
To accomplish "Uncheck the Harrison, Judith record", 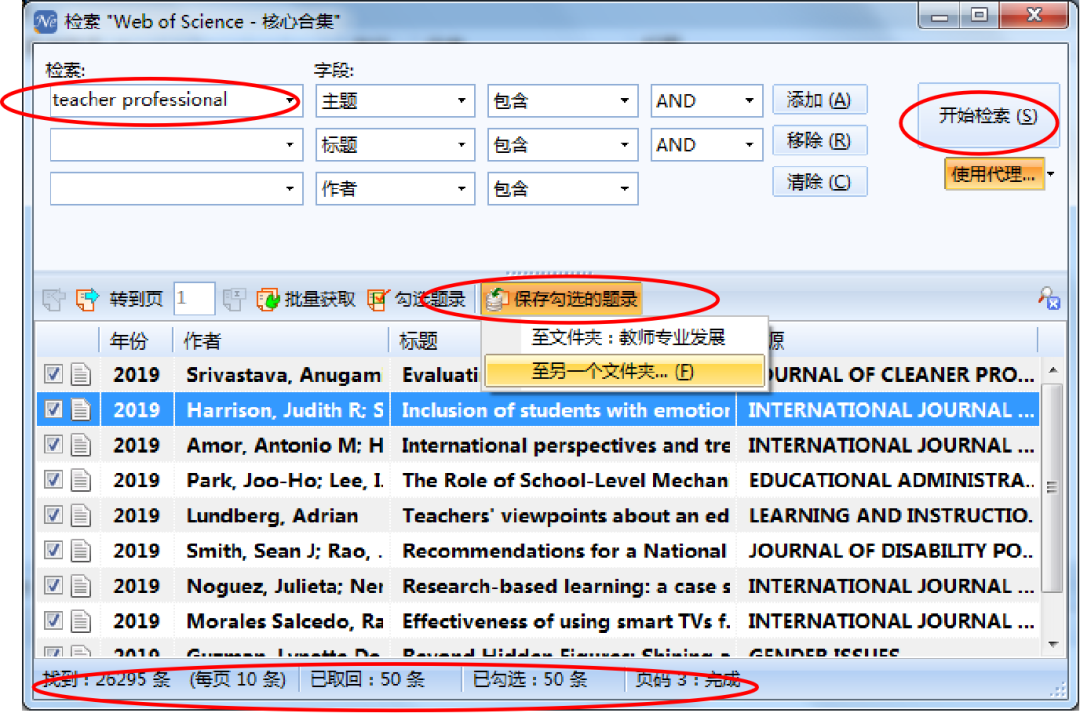I will pyautogui.click(x=53, y=409).
